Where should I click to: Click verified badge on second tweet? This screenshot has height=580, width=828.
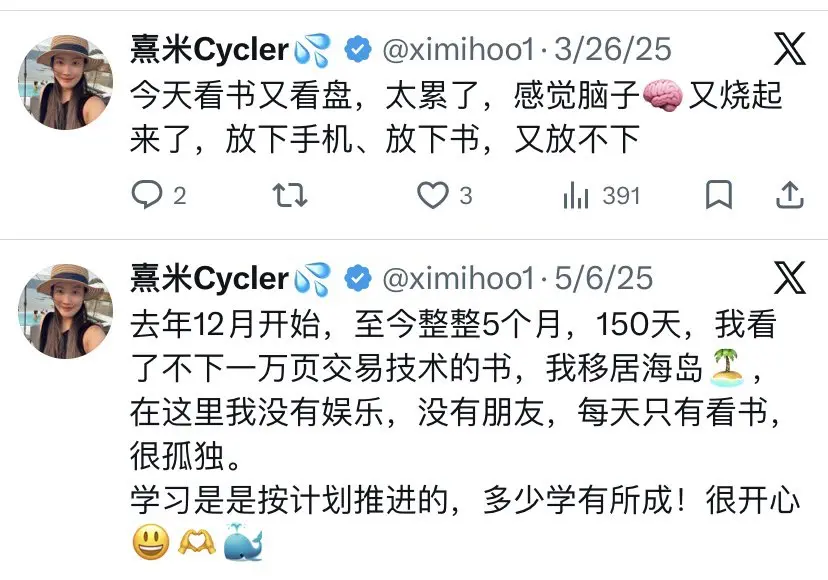click(358, 278)
